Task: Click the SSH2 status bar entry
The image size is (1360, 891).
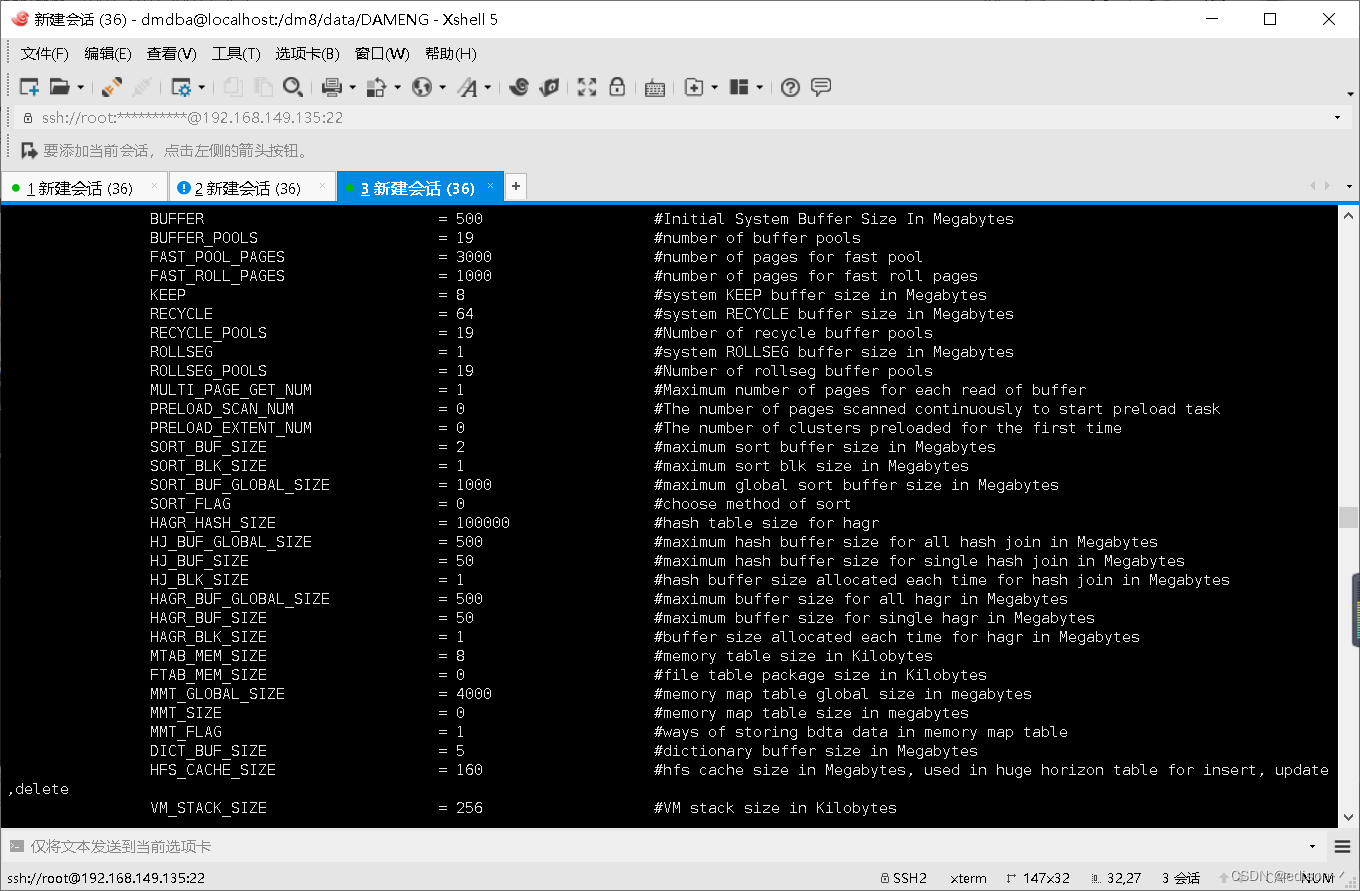Action: click(x=903, y=878)
